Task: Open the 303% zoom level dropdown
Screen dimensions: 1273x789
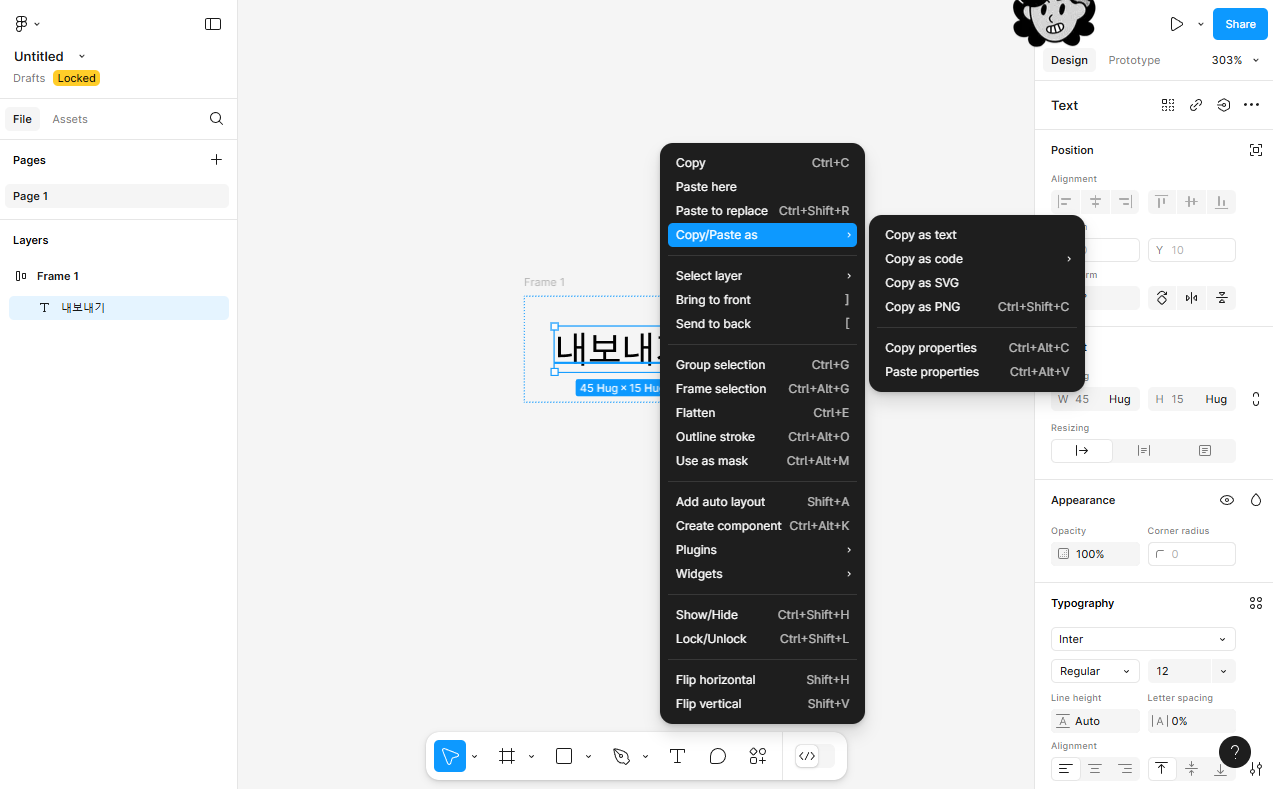Action: point(1234,60)
